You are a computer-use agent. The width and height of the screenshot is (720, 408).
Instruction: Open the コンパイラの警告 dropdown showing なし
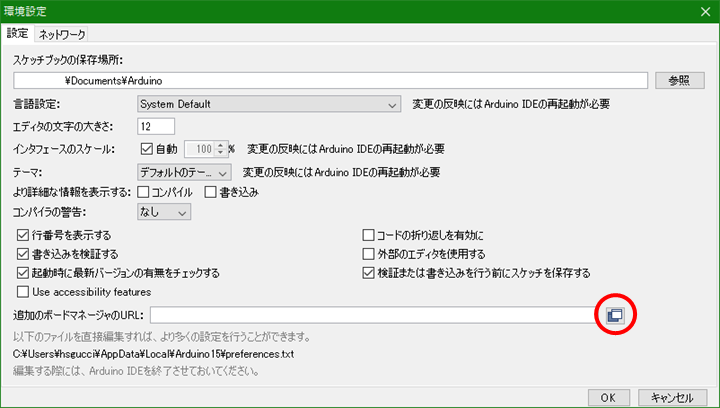[164, 212]
